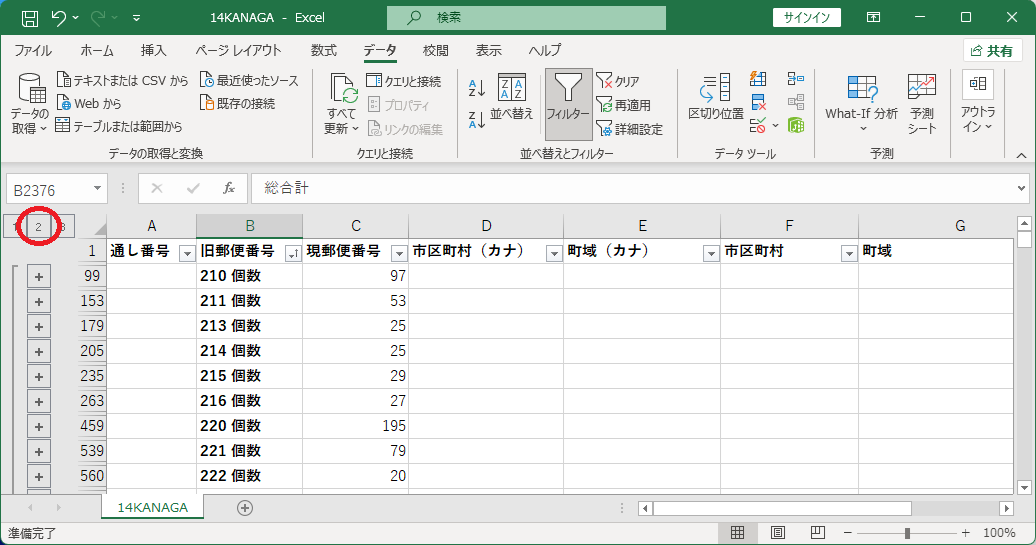Screen dimensions: 1036x545
Task: Click the Share (共有) button
Action: 992,51
